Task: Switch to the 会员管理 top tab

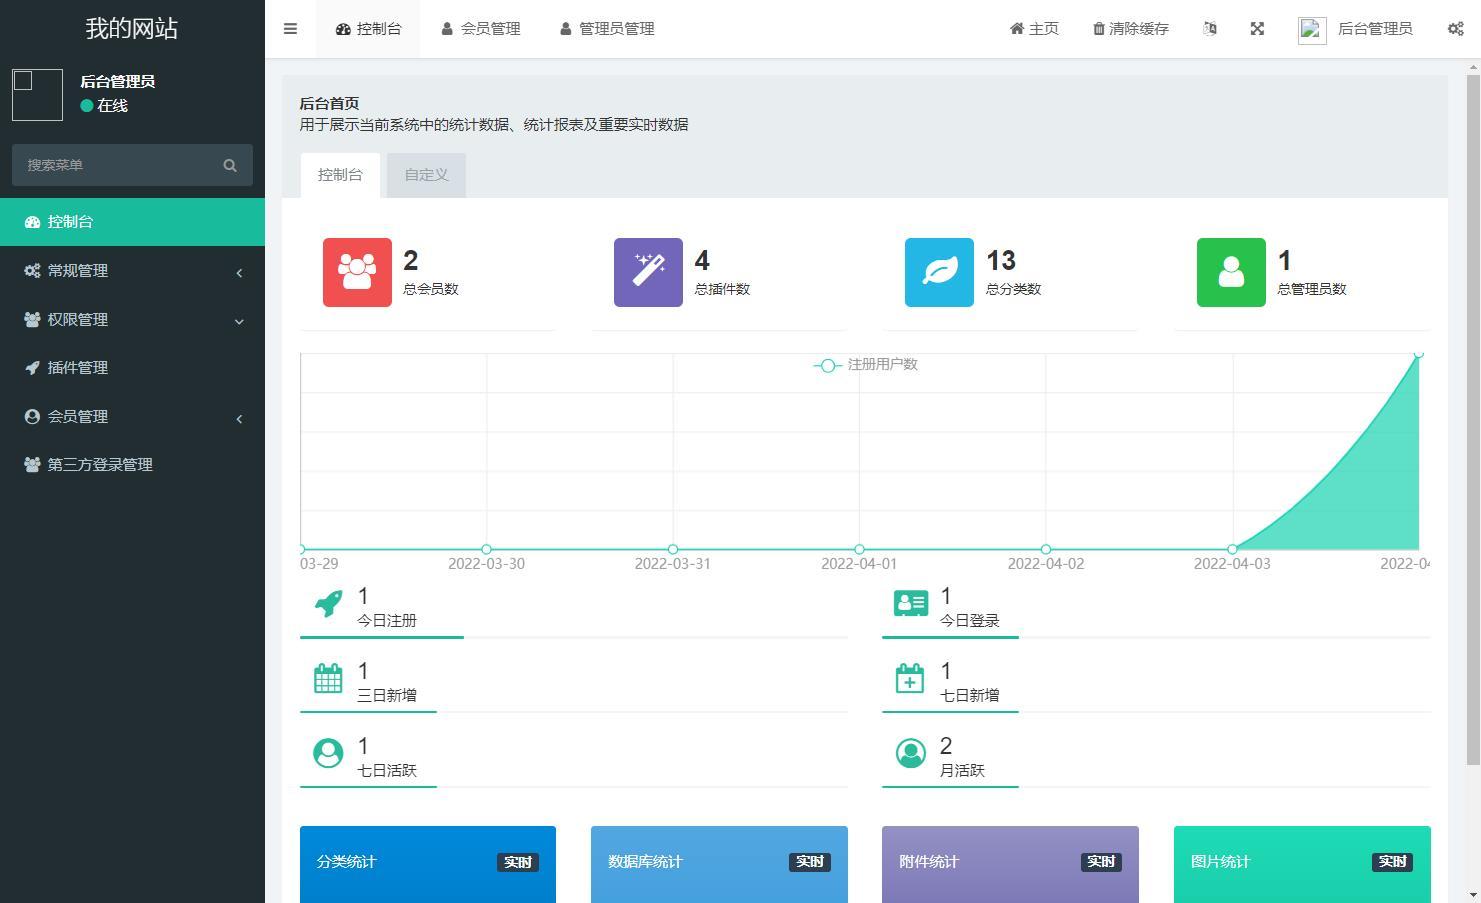Action: pos(480,29)
